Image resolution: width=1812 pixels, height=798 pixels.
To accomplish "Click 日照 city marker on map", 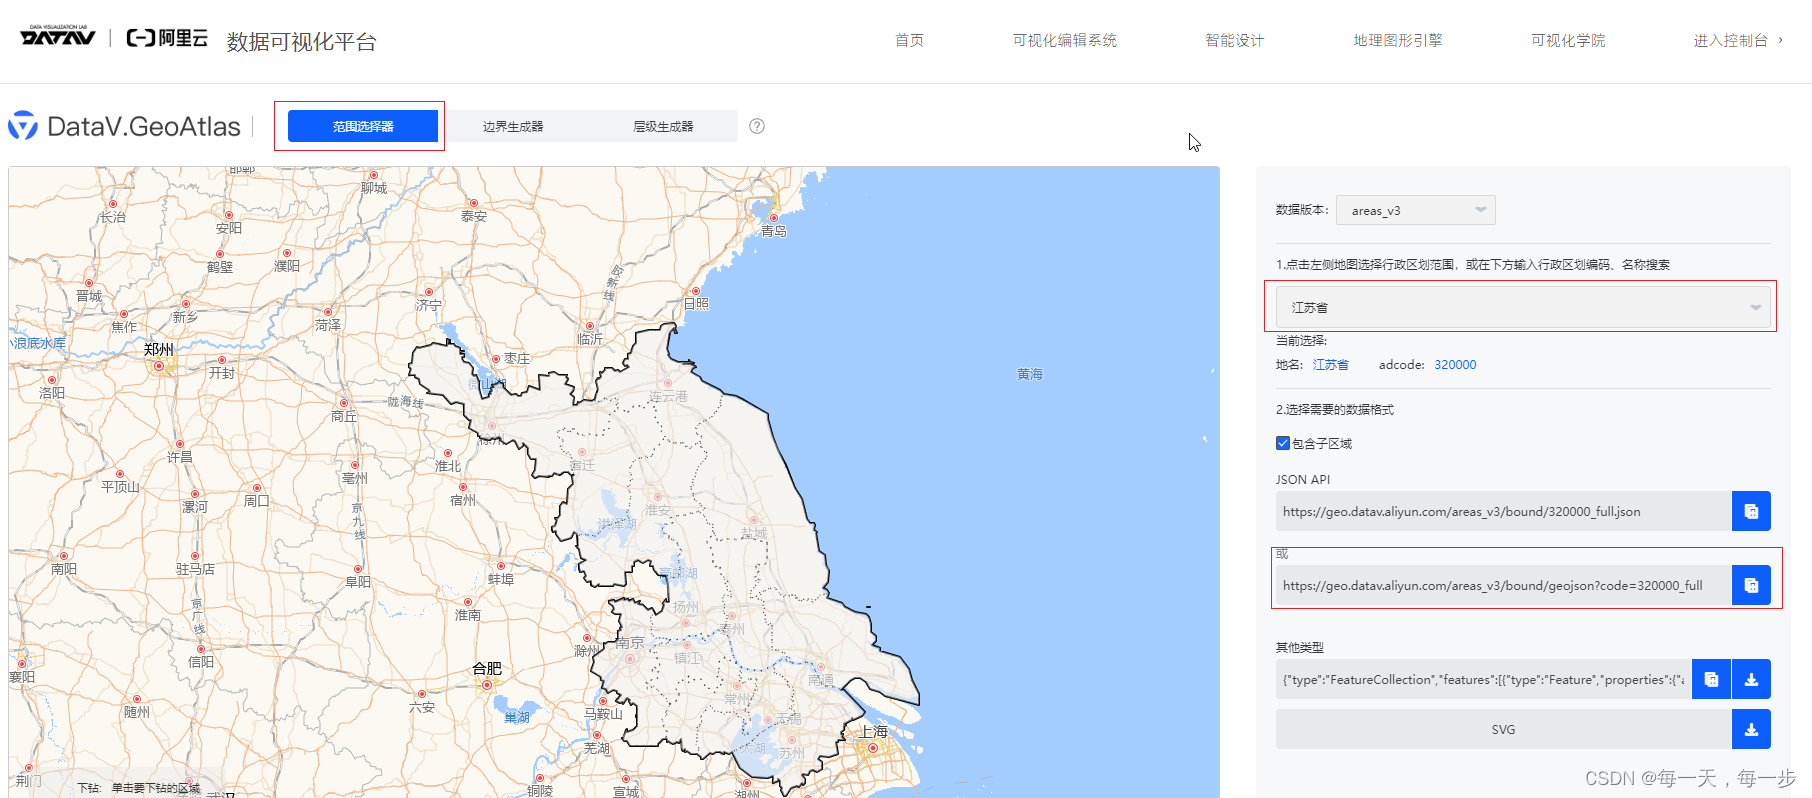I will pos(696,291).
